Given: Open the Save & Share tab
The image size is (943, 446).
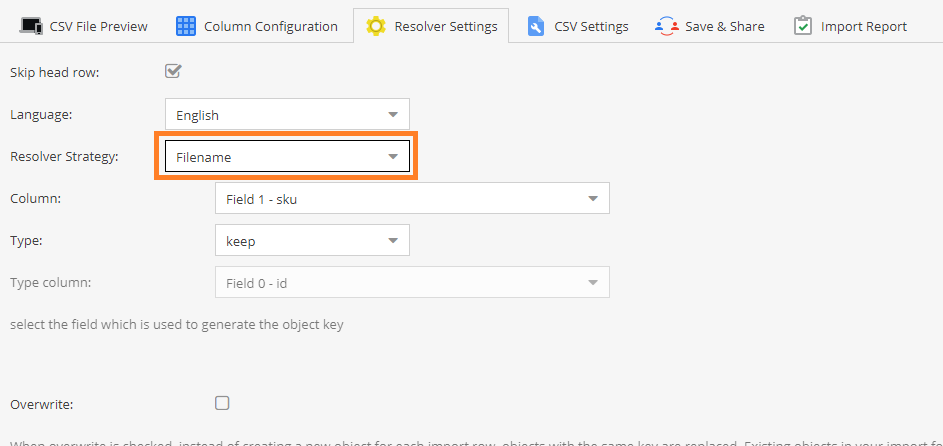Looking at the screenshot, I should [710, 26].
